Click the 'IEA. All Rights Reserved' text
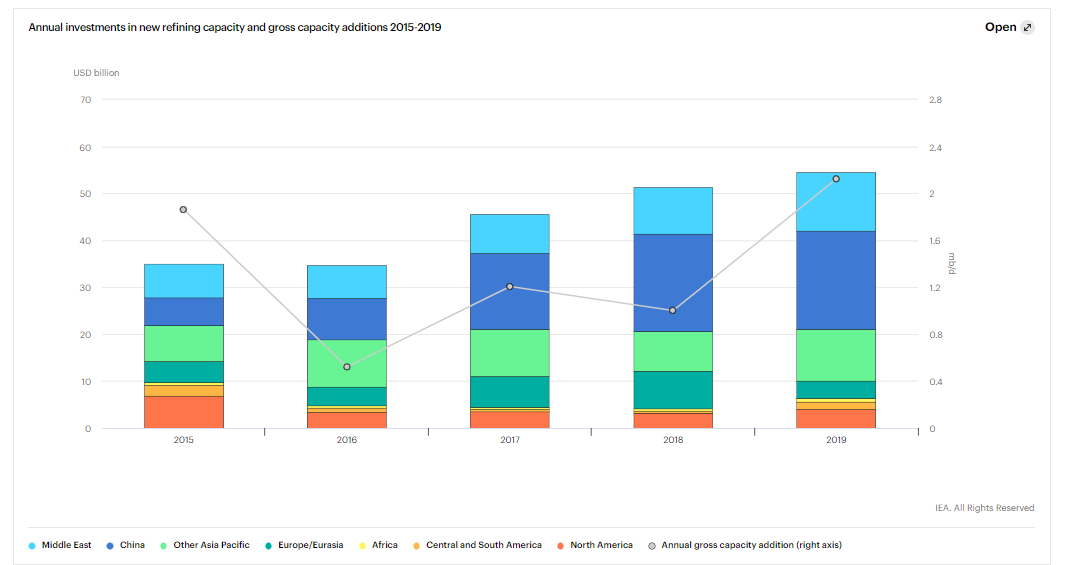The image size is (1066, 565). (x=984, y=508)
